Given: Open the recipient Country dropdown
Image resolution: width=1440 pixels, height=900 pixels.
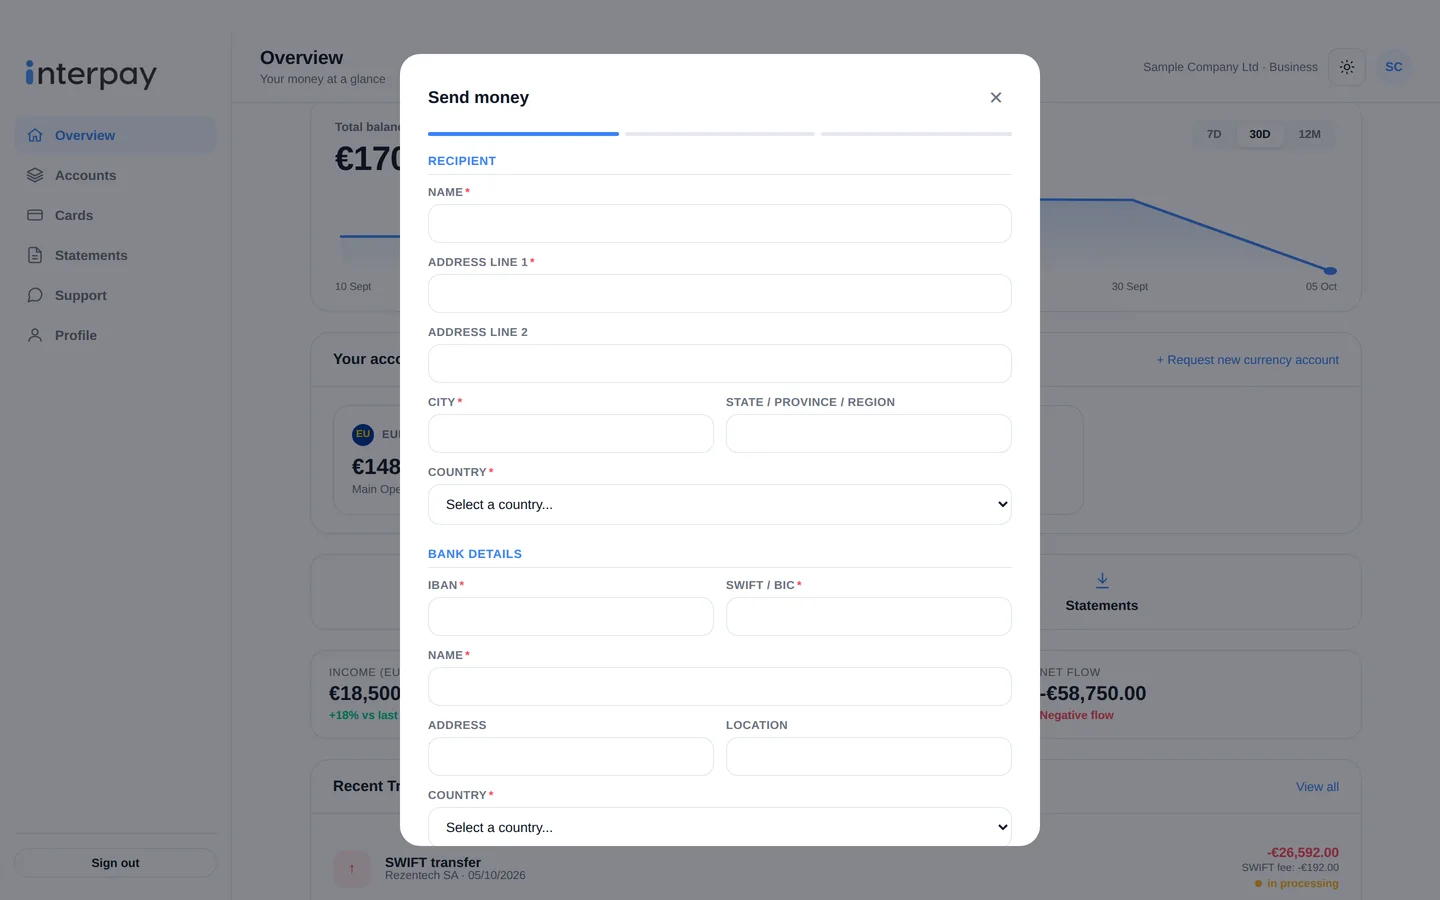Looking at the screenshot, I should pos(720,505).
